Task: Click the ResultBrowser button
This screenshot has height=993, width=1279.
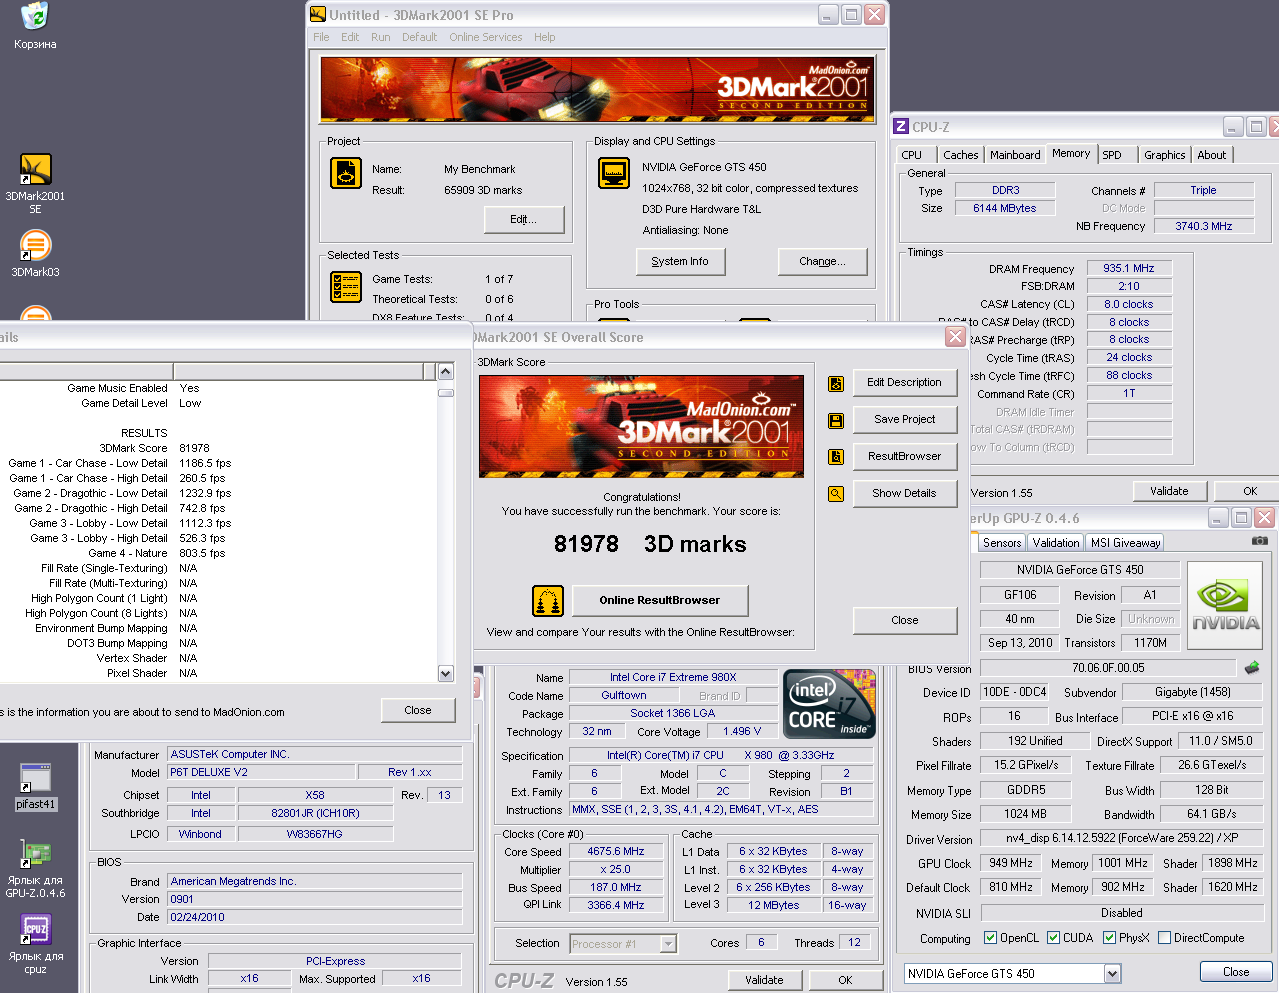Action: point(904,457)
